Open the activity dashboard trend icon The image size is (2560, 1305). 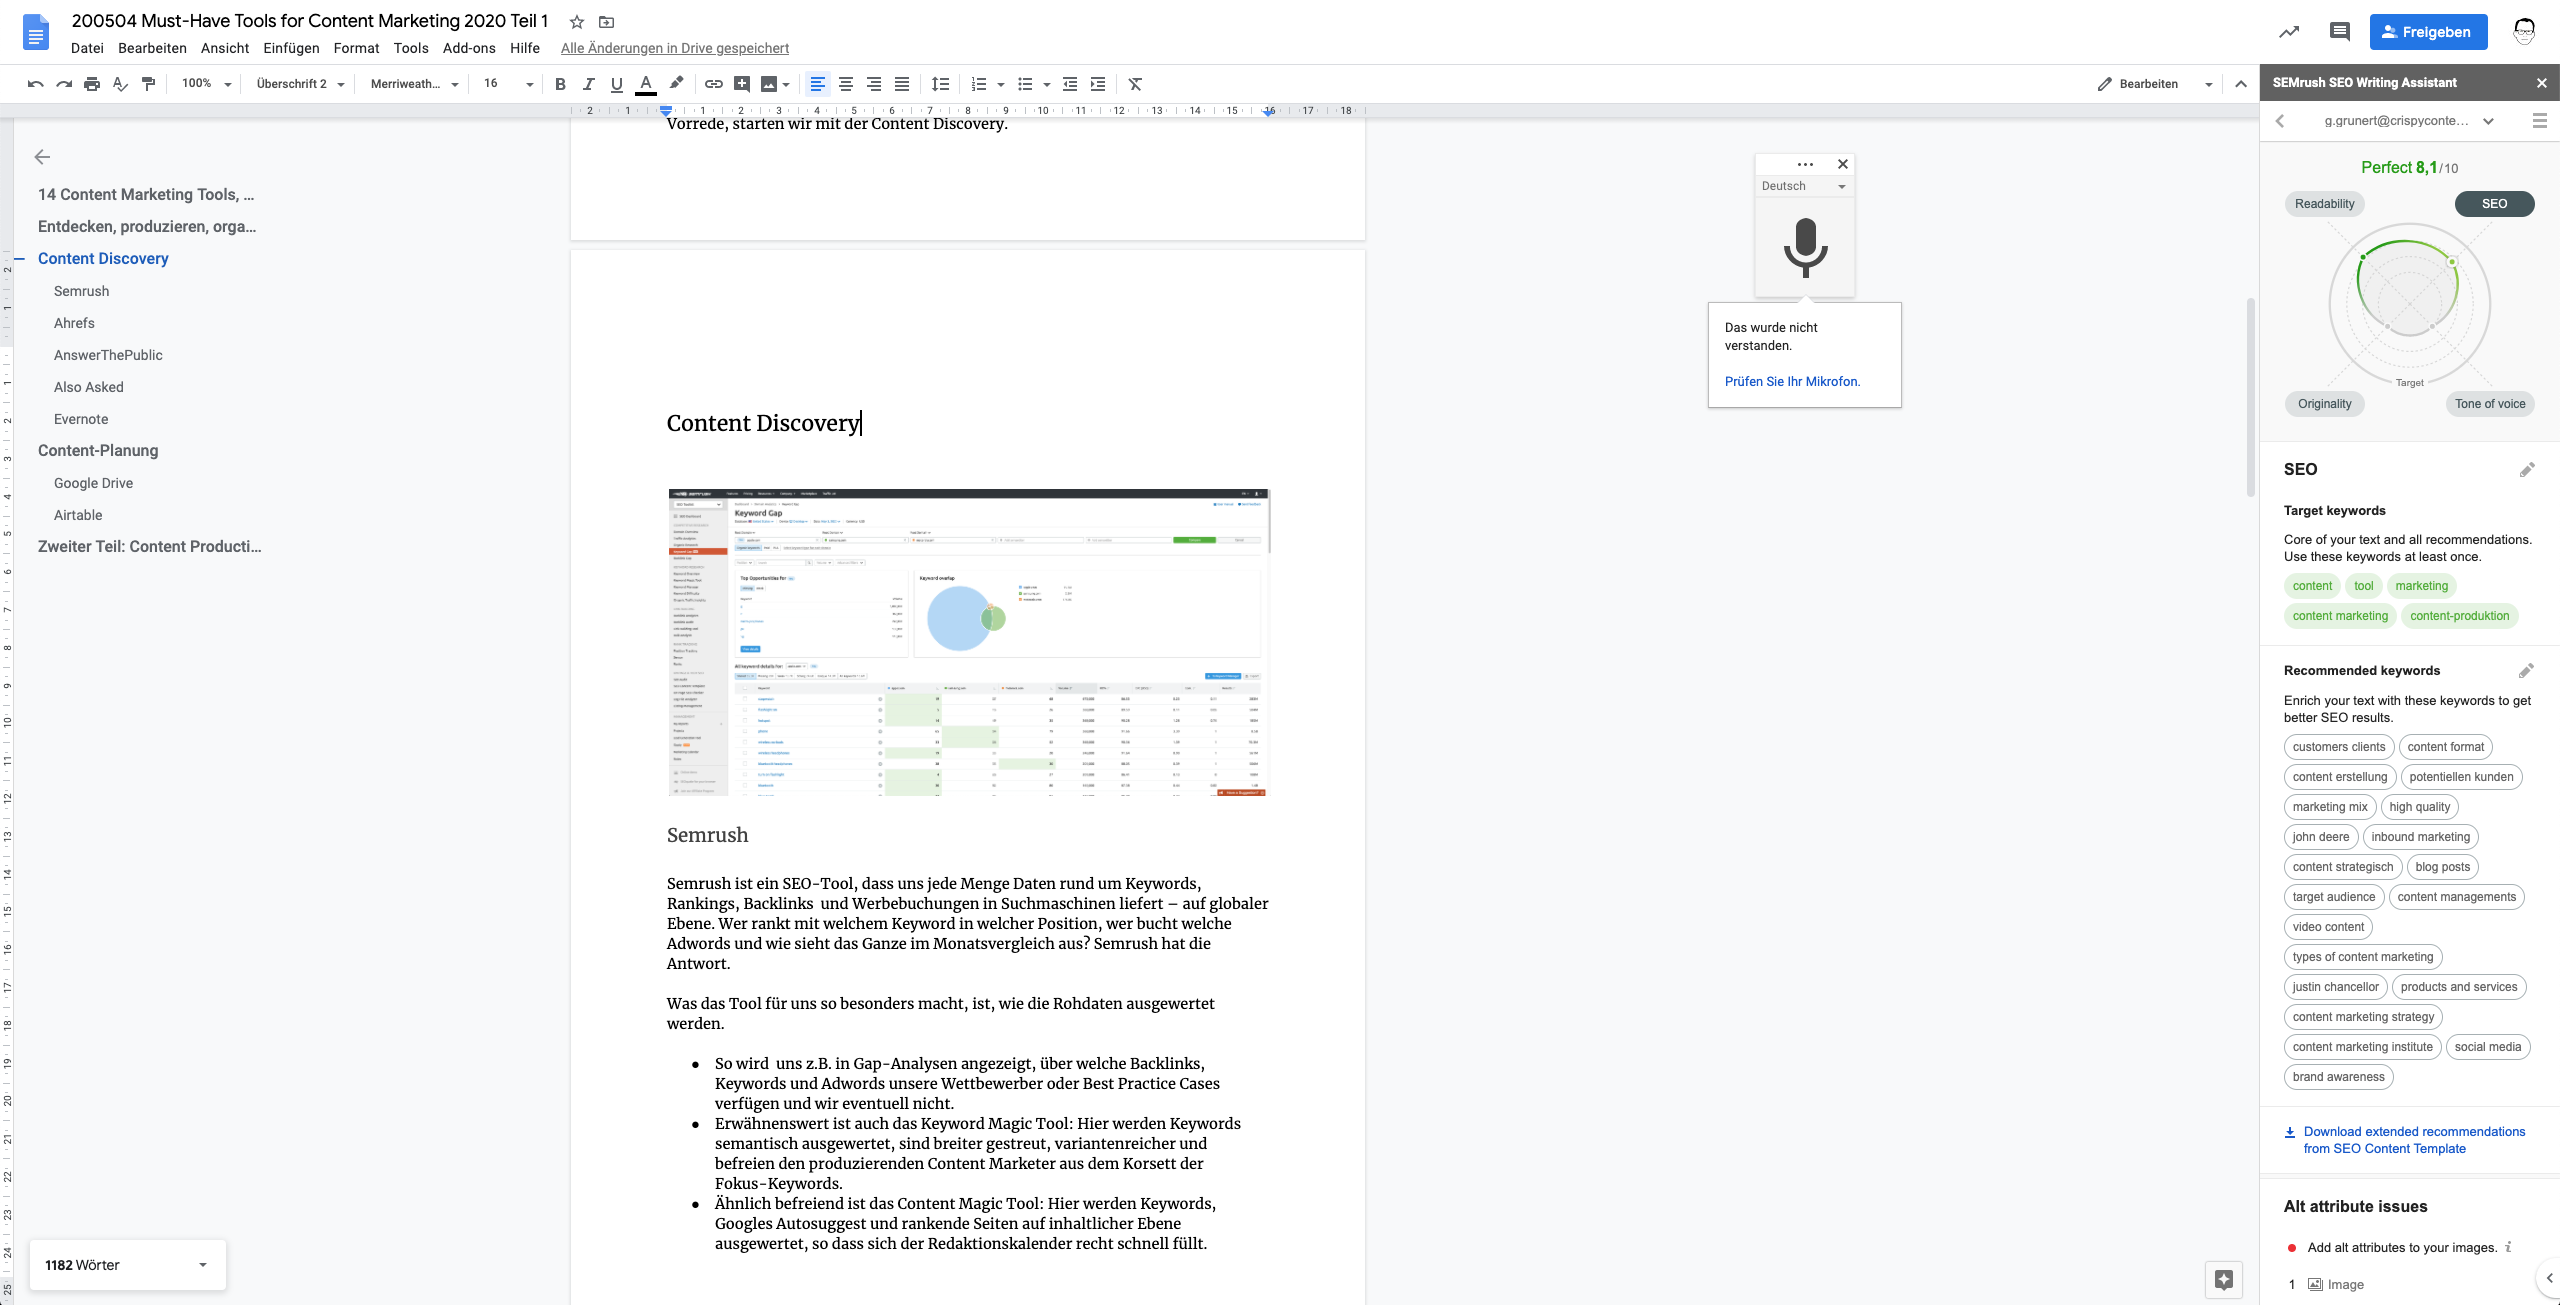coord(2289,32)
